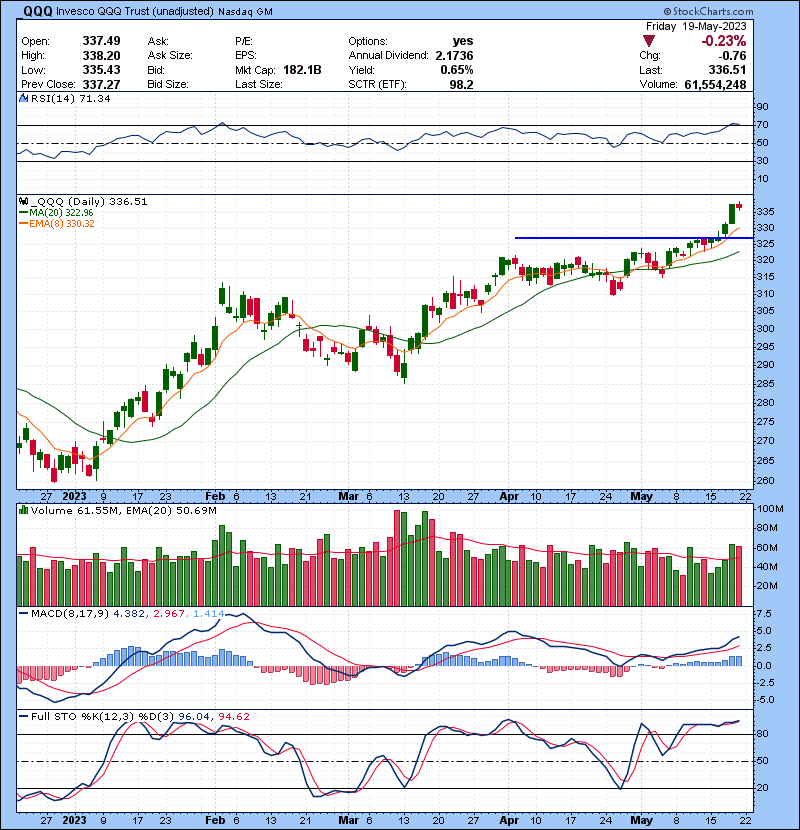Viewport: 800px width, 830px height.
Task: Click the EPS: field label
Action: (x=246, y=56)
